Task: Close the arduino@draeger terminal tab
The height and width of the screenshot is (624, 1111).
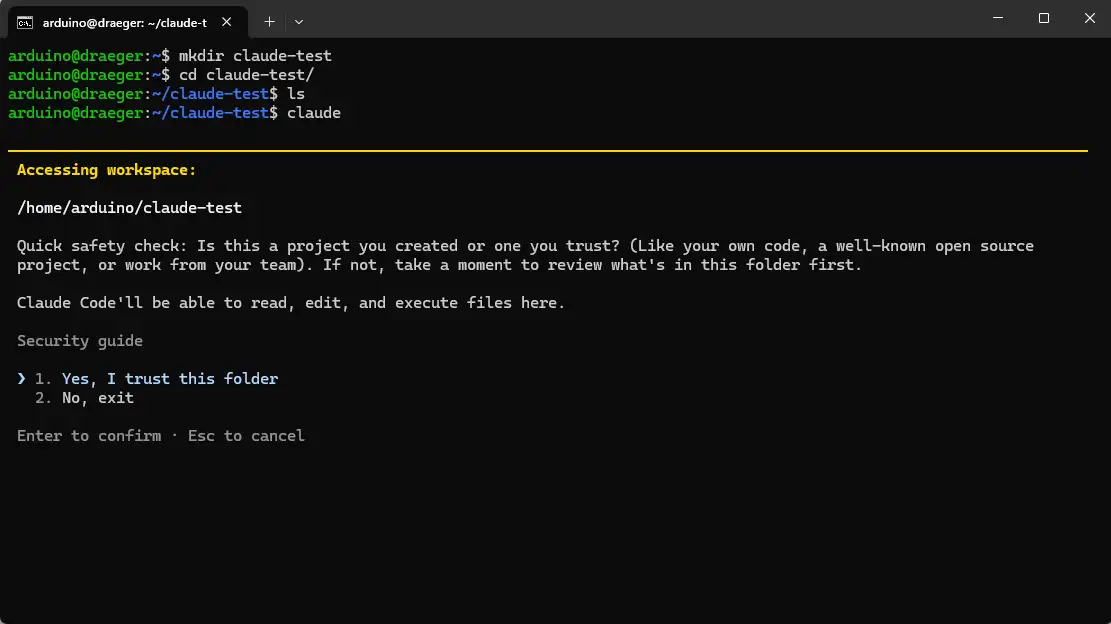Action: 227,22
